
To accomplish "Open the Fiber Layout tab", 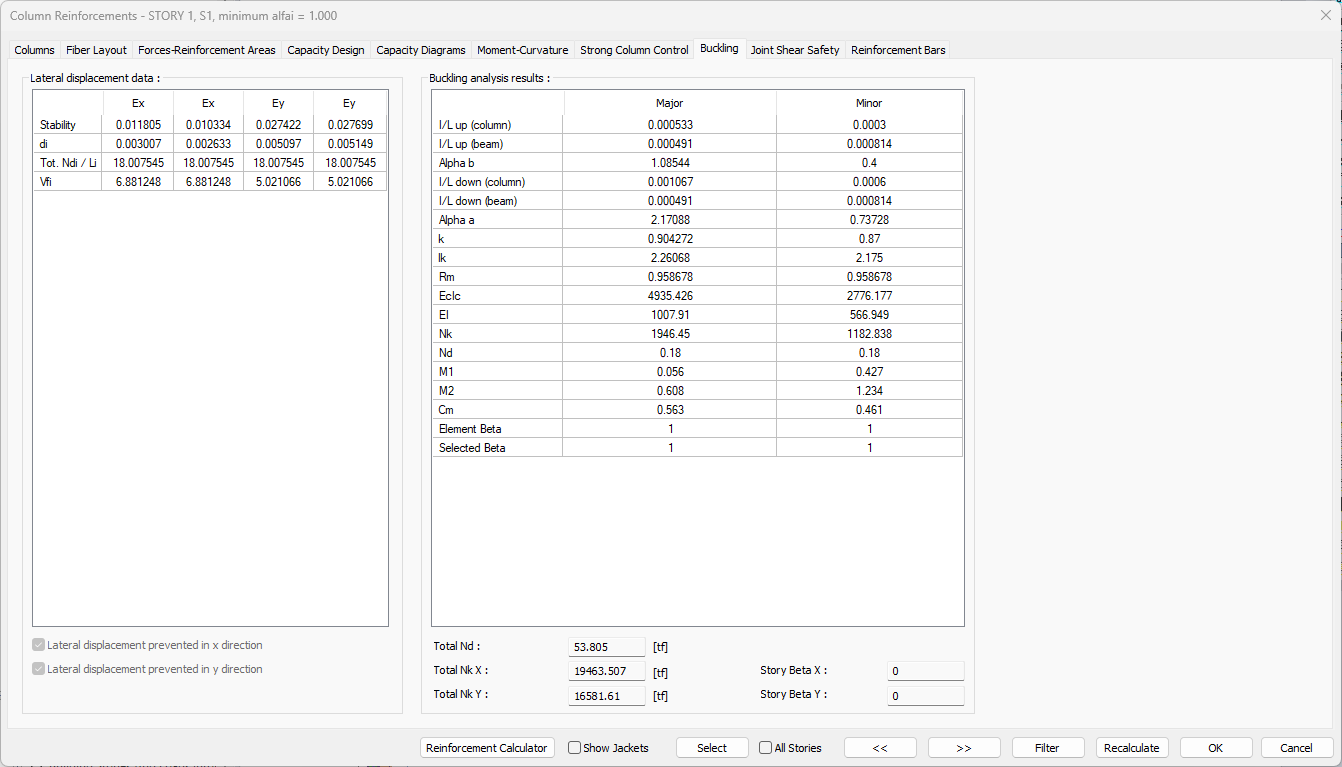I will (x=96, y=50).
